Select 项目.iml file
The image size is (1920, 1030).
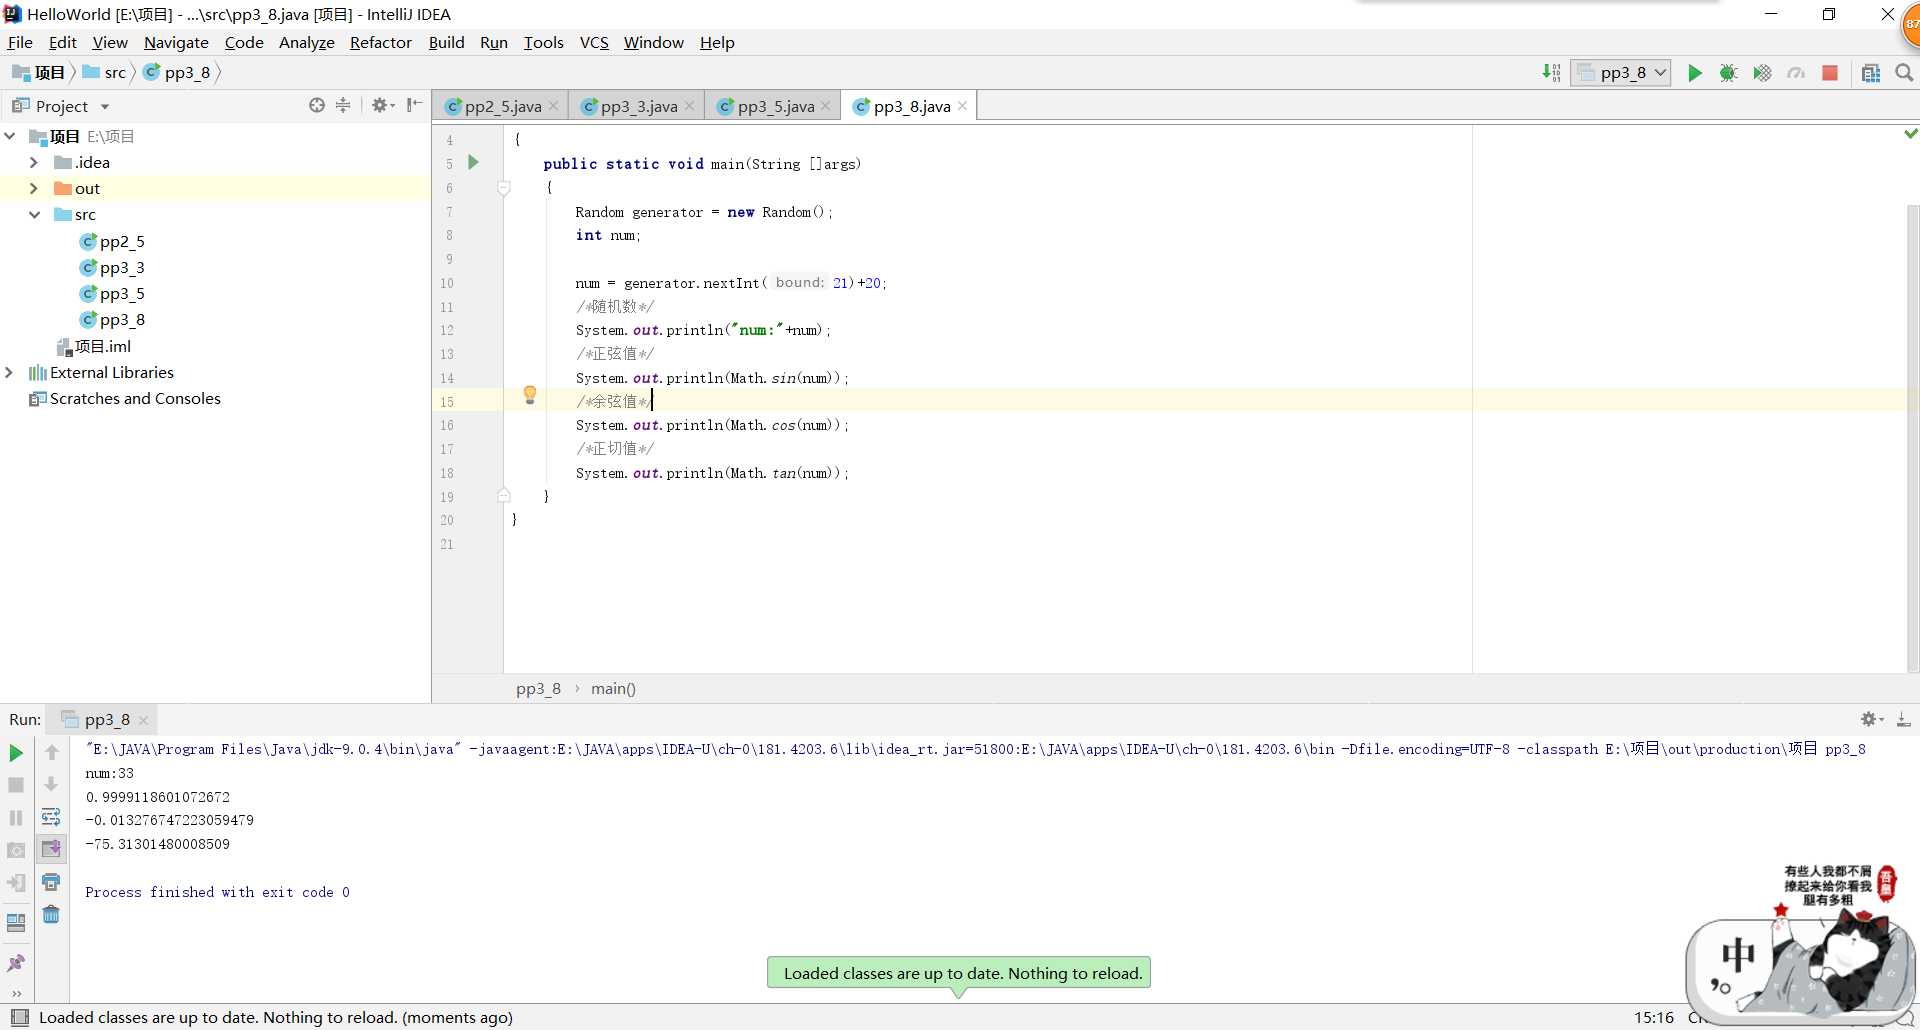[93, 346]
